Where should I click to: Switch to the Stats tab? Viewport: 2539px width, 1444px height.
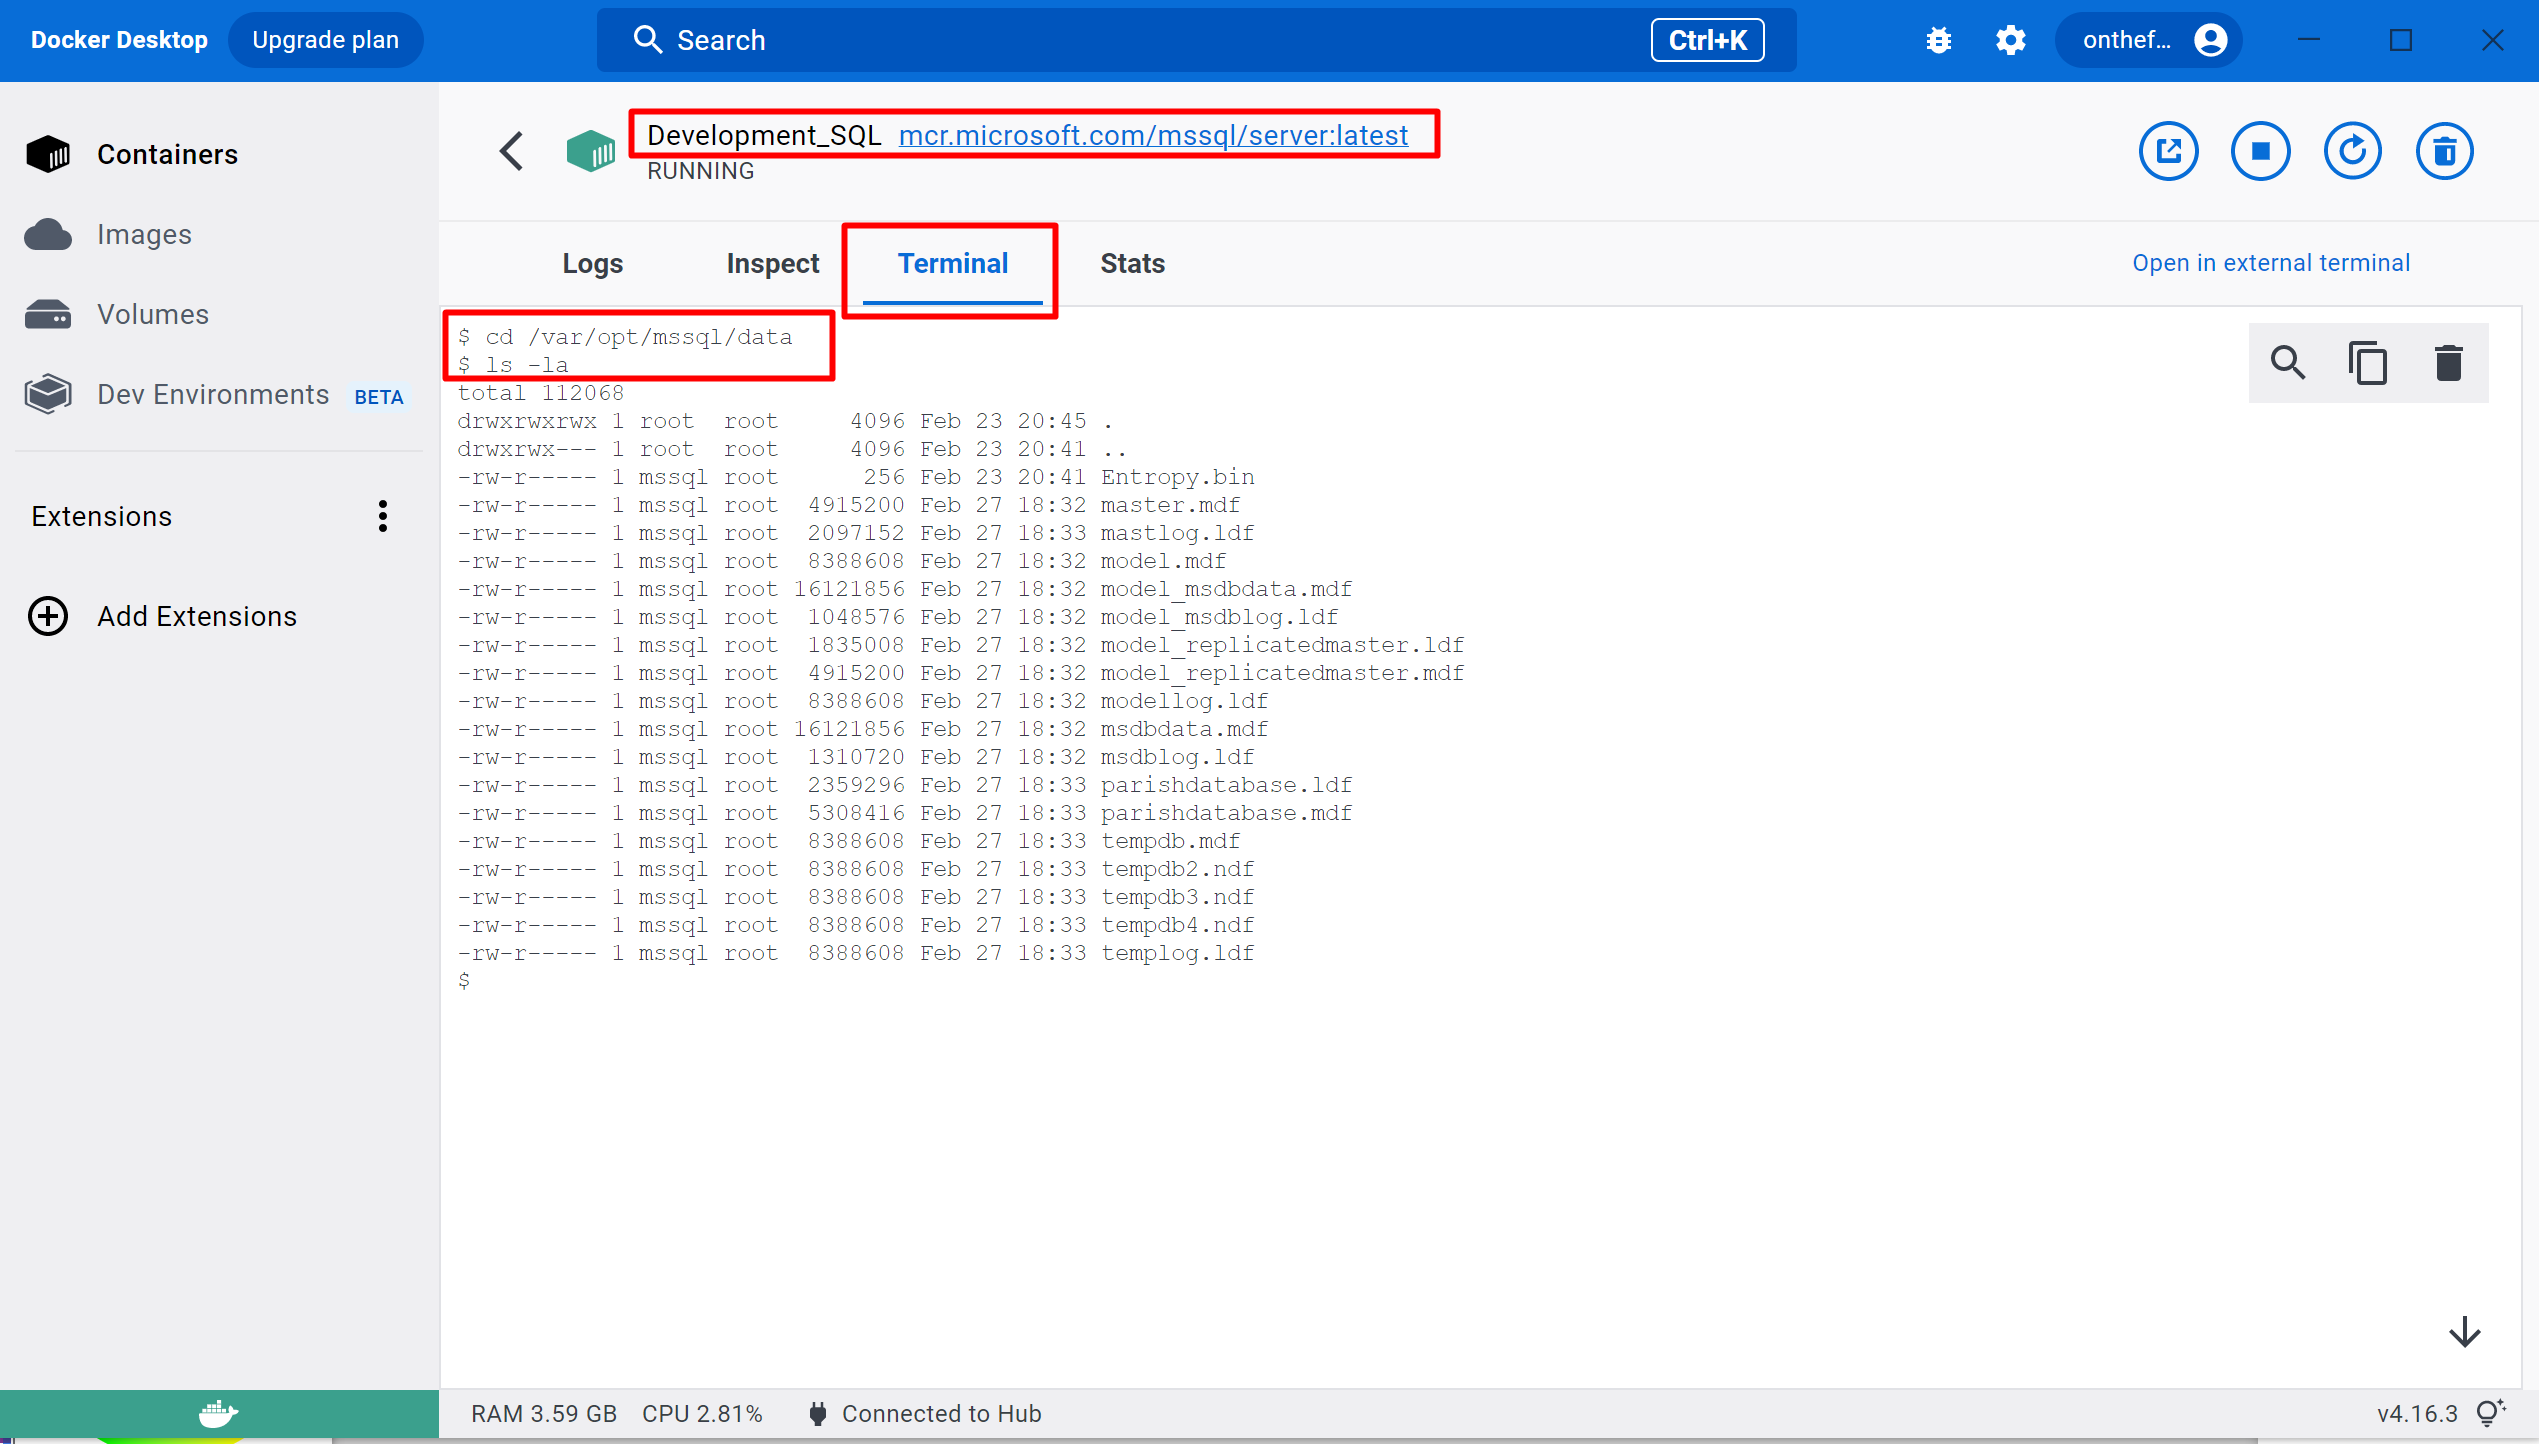tap(1133, 263)
